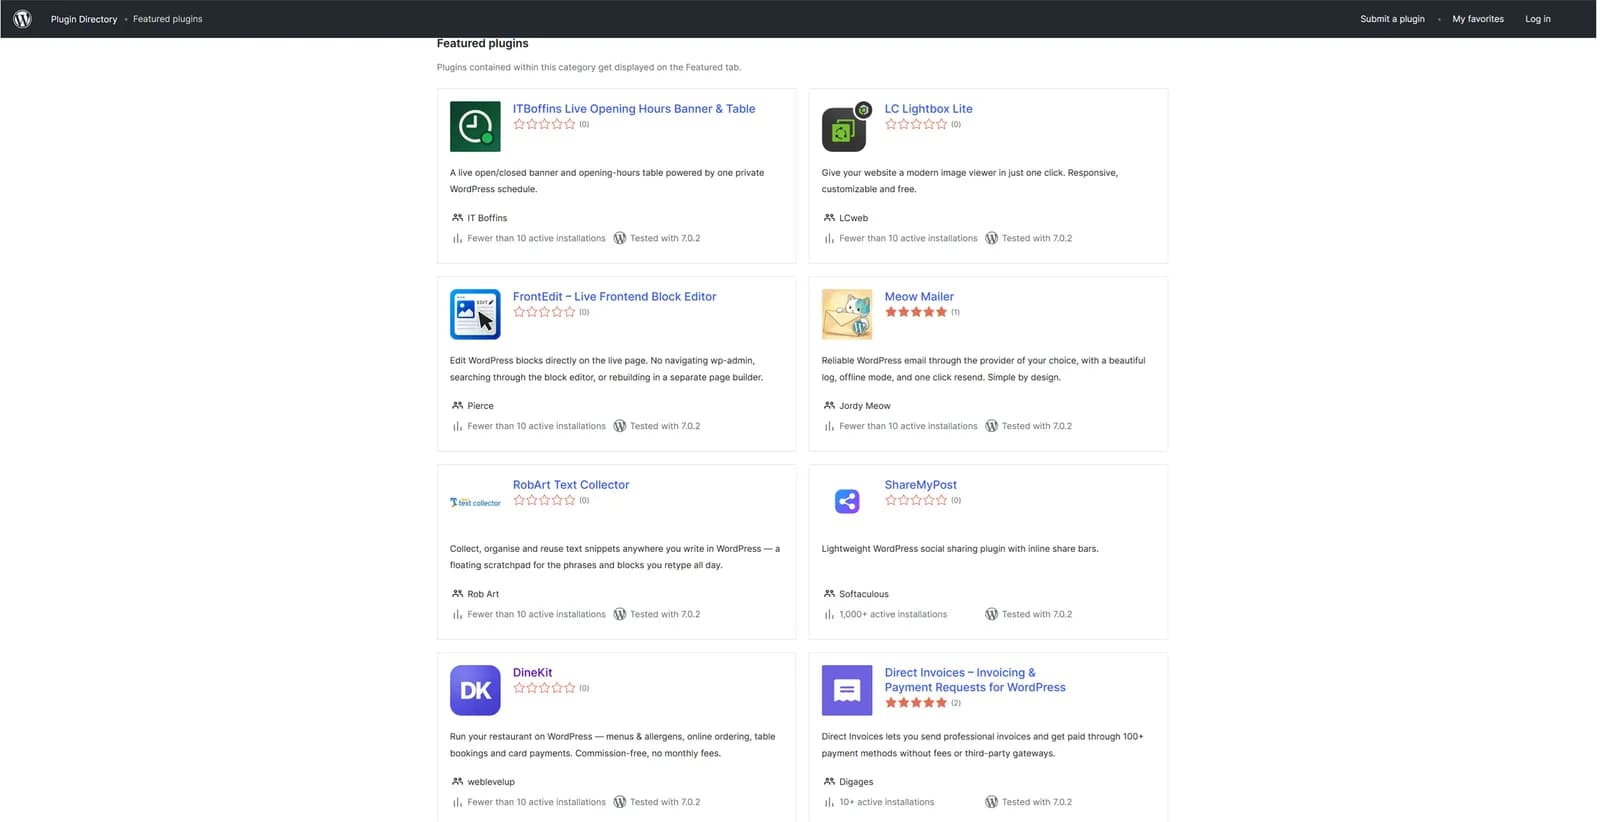Image resolution: width=1600 pixels, height=822 pixels.
Task: Open the Meow Mailer title link
Action: pyautogui.click(x=919, y=297)
